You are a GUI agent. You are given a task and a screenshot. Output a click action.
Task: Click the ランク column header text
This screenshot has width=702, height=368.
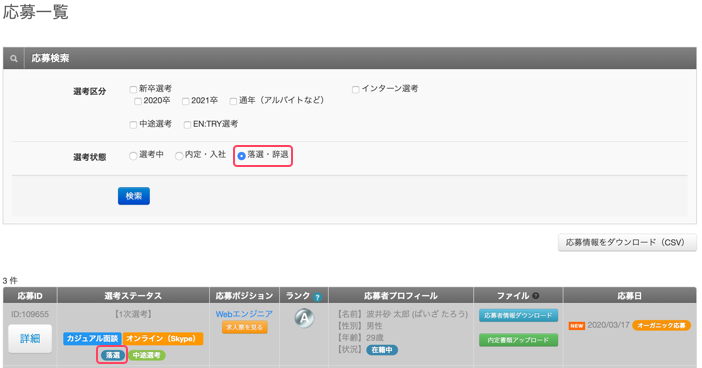[x=298, y=296]
